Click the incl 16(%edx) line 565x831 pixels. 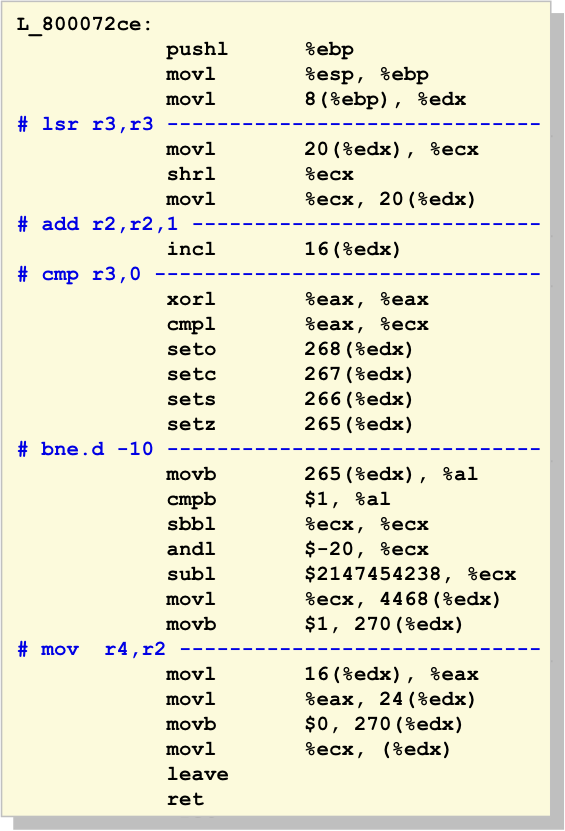click(284, 249)
